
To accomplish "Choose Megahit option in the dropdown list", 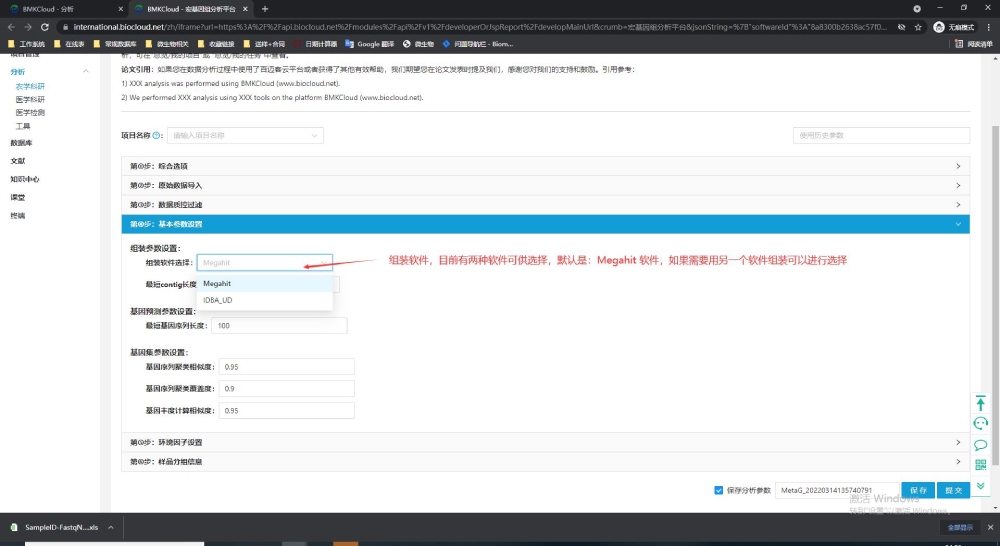I will point(217,283).
